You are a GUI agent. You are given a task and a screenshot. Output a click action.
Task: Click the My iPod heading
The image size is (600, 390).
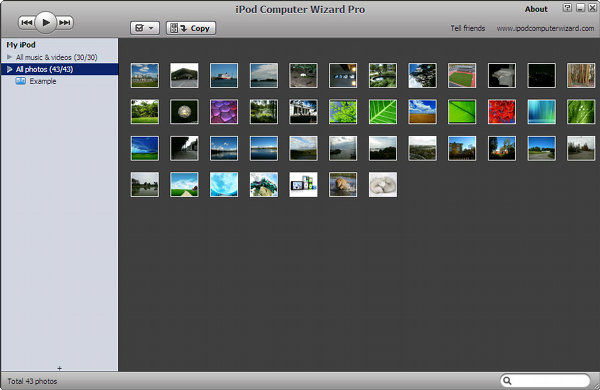[21, 45]
